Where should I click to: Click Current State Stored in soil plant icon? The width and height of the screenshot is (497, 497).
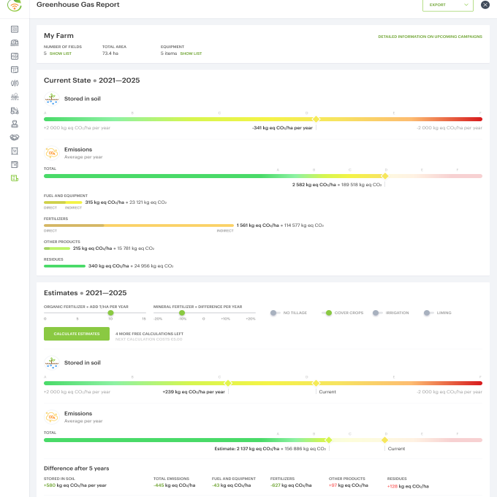(x=52, y=99)
